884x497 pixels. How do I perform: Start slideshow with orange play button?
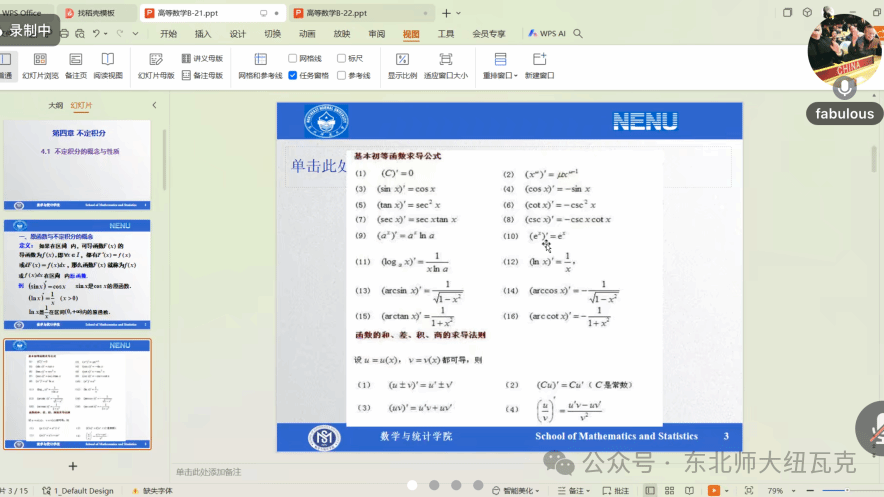tap(713, 491)
